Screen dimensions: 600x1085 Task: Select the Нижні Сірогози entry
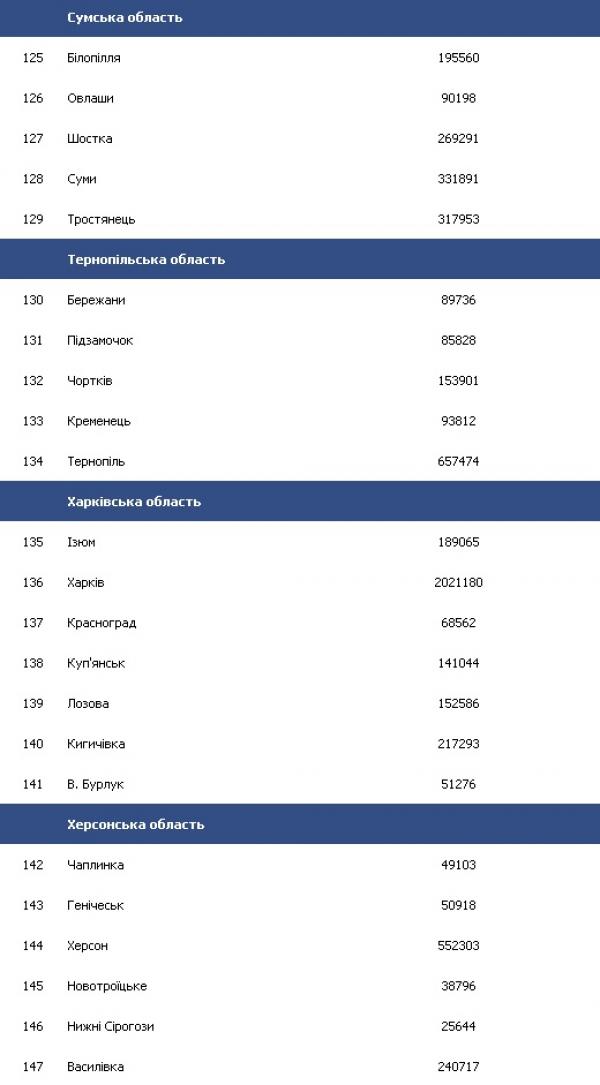111,1026
